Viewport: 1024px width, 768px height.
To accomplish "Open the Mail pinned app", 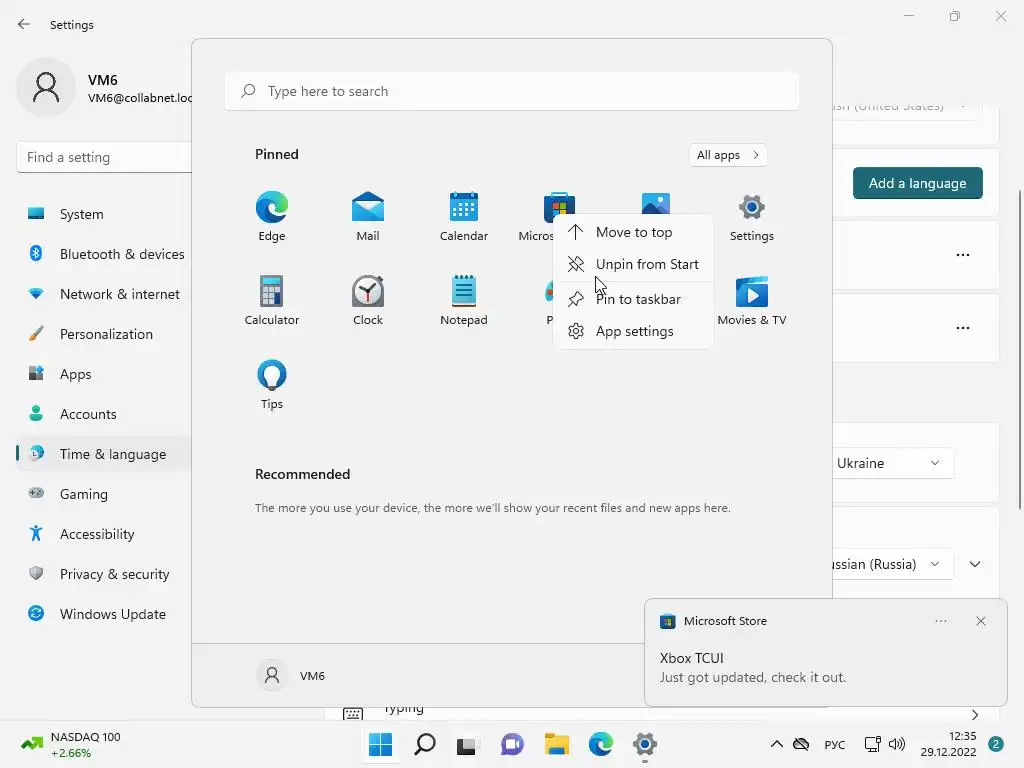I will [368, 216].
